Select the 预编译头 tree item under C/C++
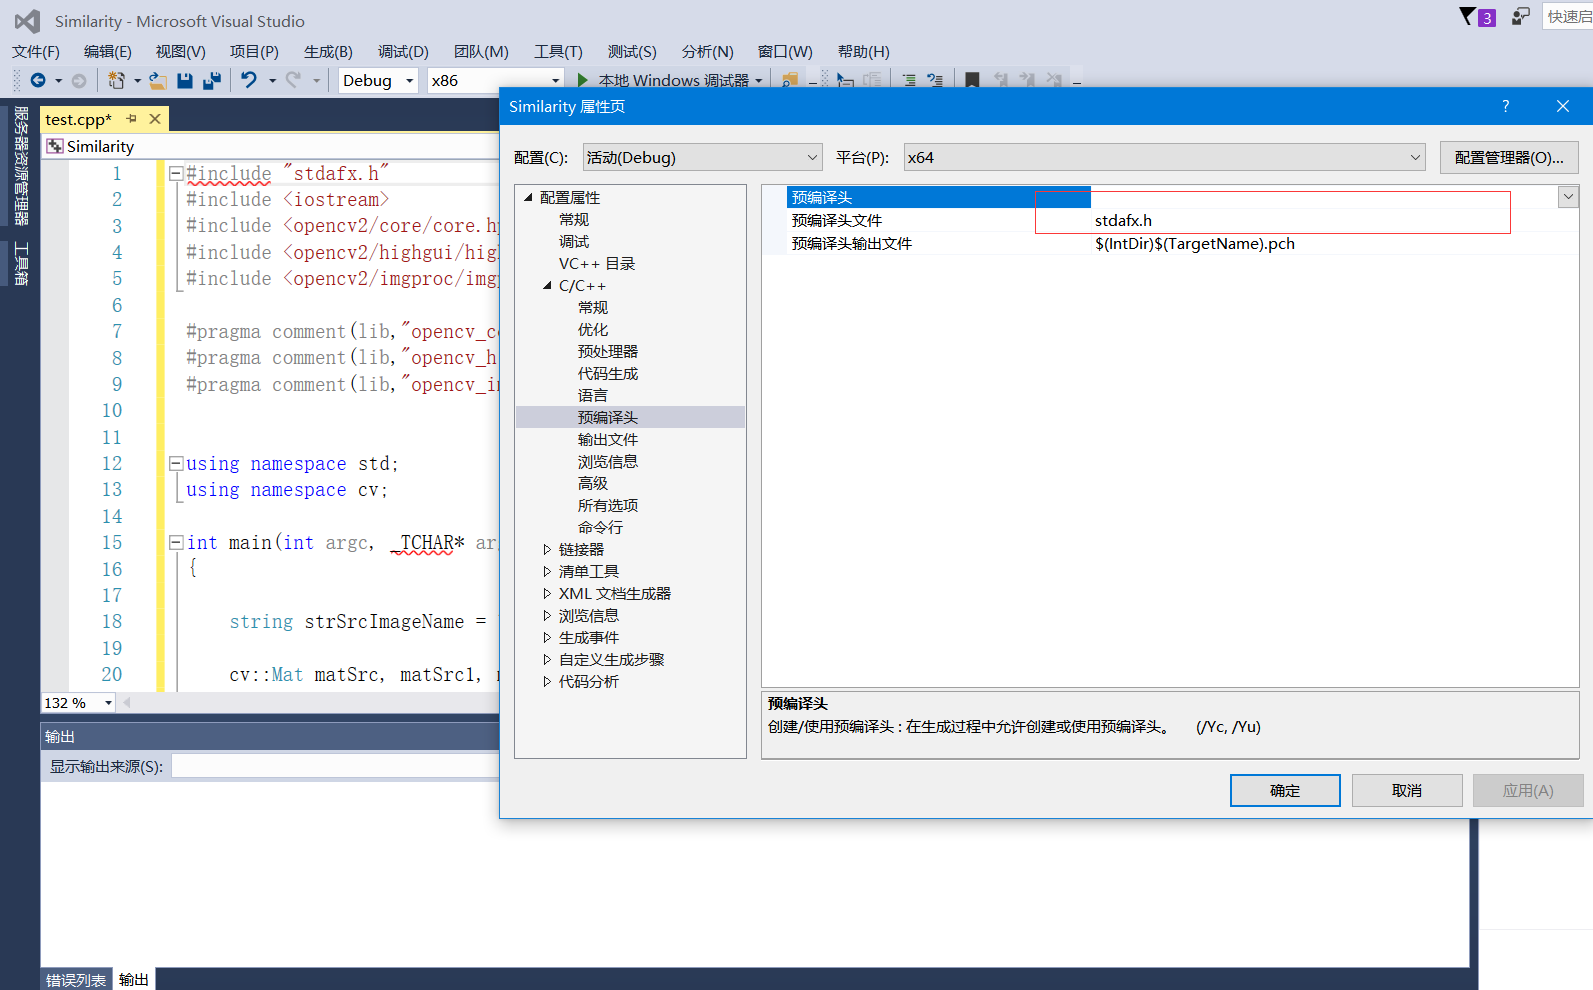1593x990 pixels. (x=608, y=417)
